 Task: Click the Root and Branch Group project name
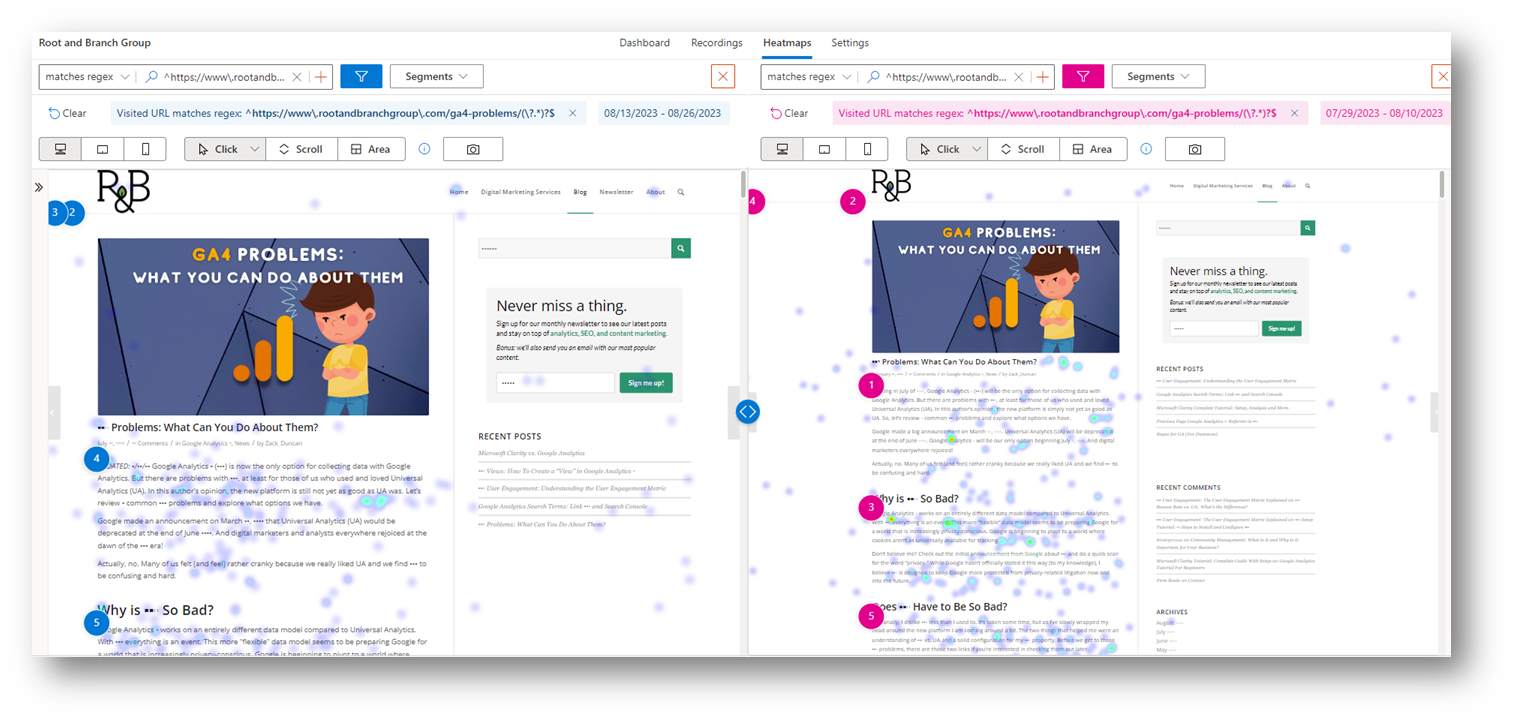point(94,43)
